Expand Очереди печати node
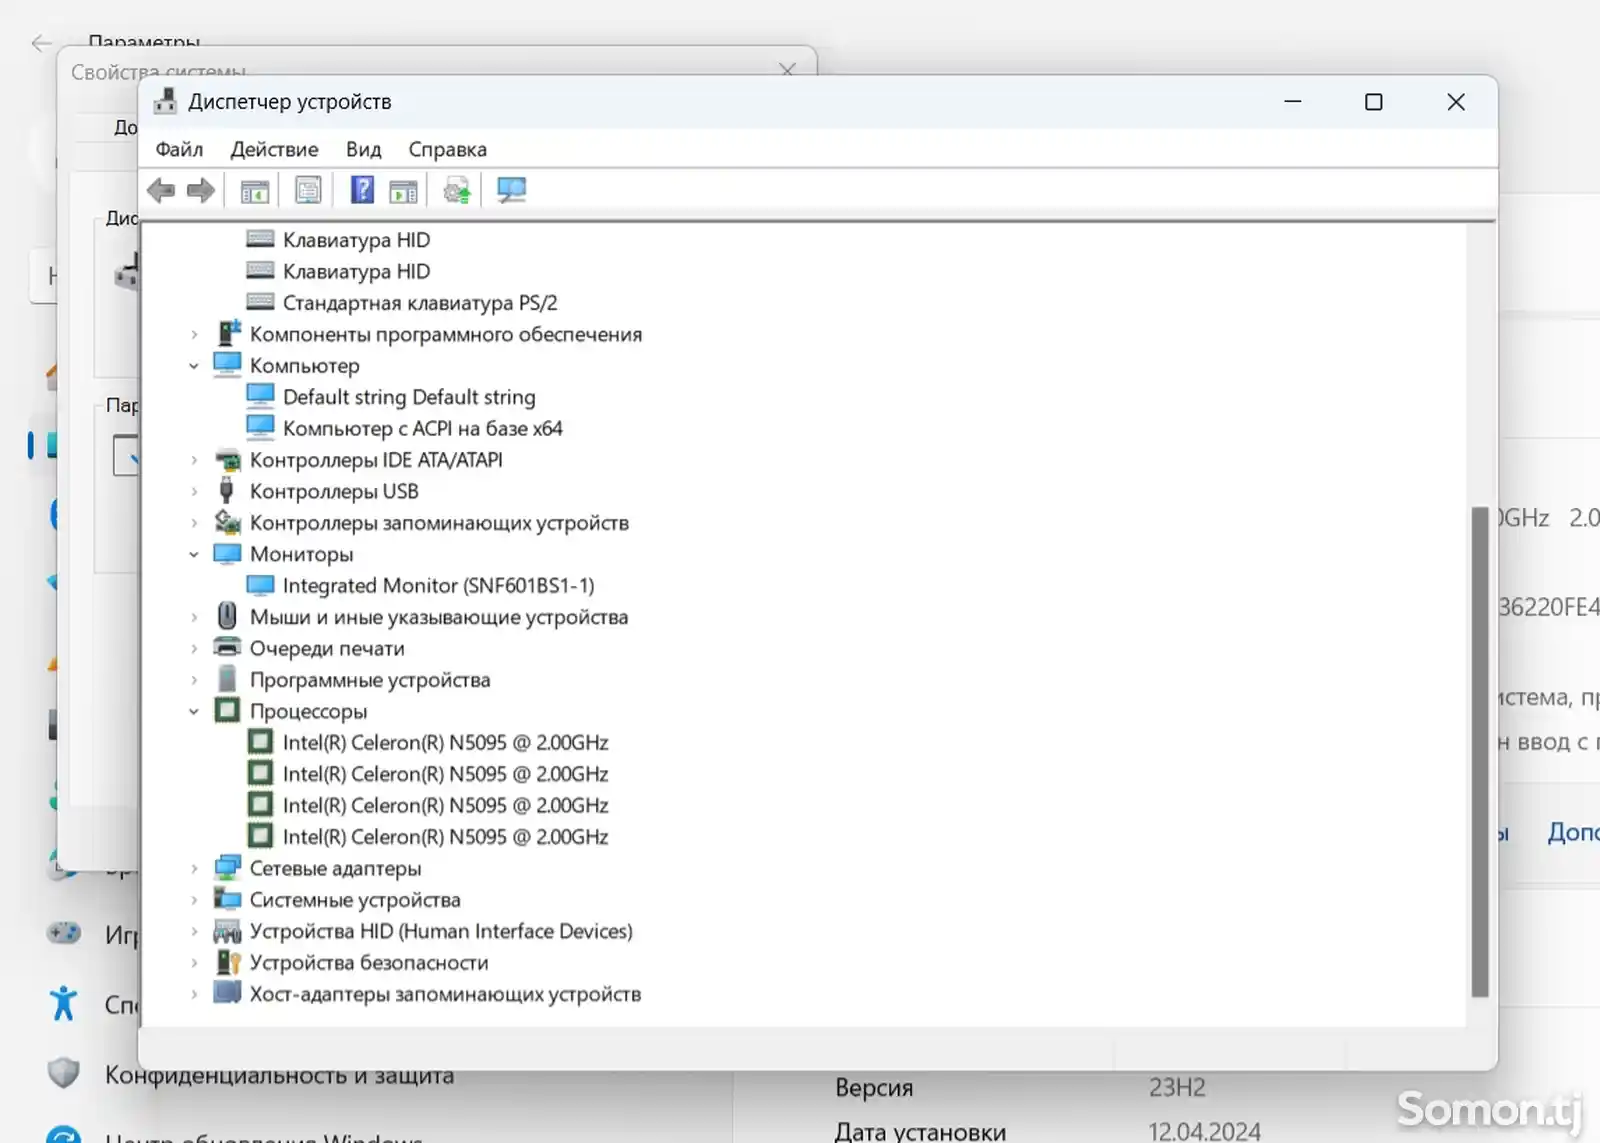This screenshot has height=1143, width=1600. coord(194,649)
